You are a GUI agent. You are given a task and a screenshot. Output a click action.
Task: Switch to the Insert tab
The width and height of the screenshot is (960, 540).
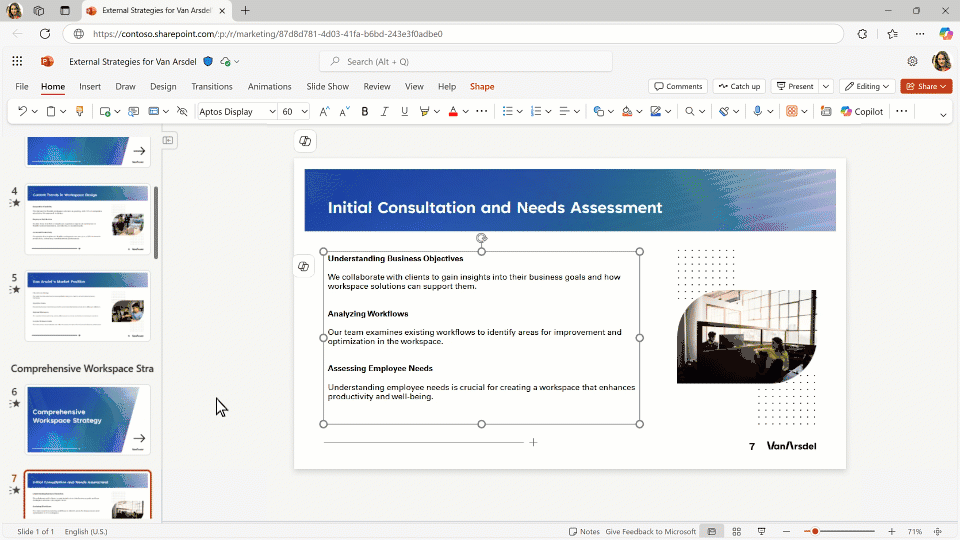[90, 87]
